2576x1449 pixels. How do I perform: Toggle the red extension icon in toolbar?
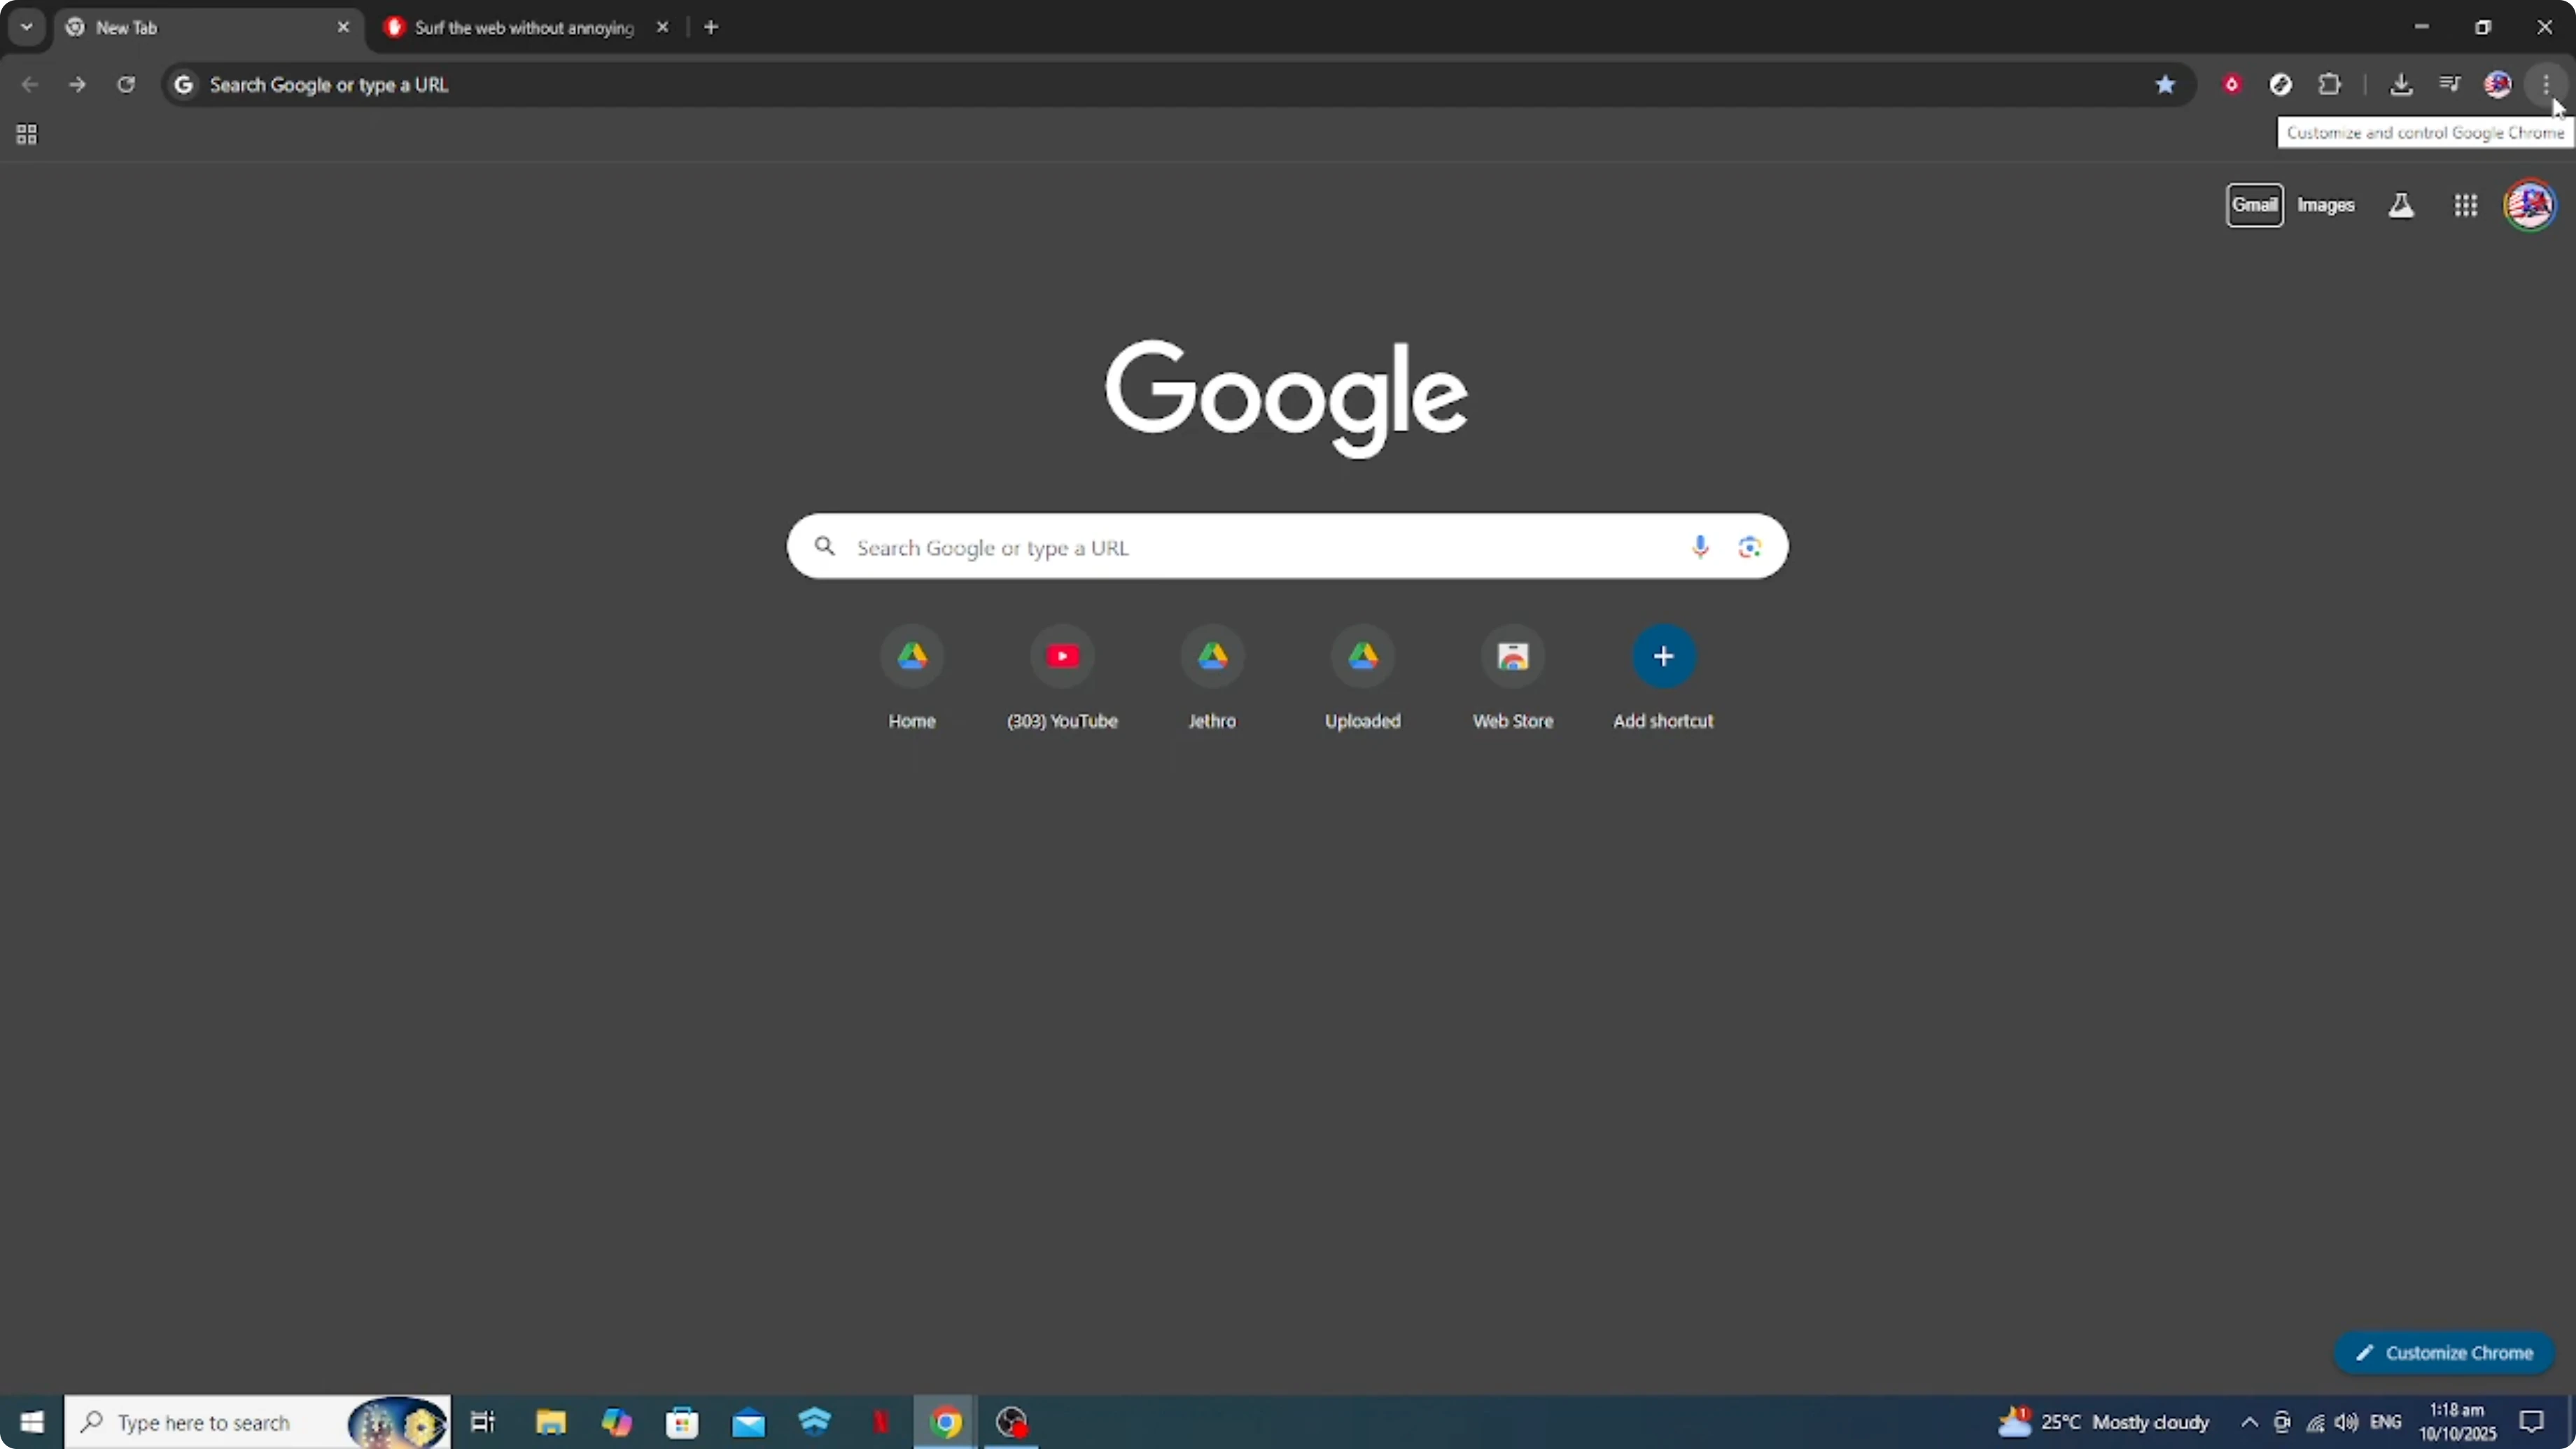[2232, 84]
